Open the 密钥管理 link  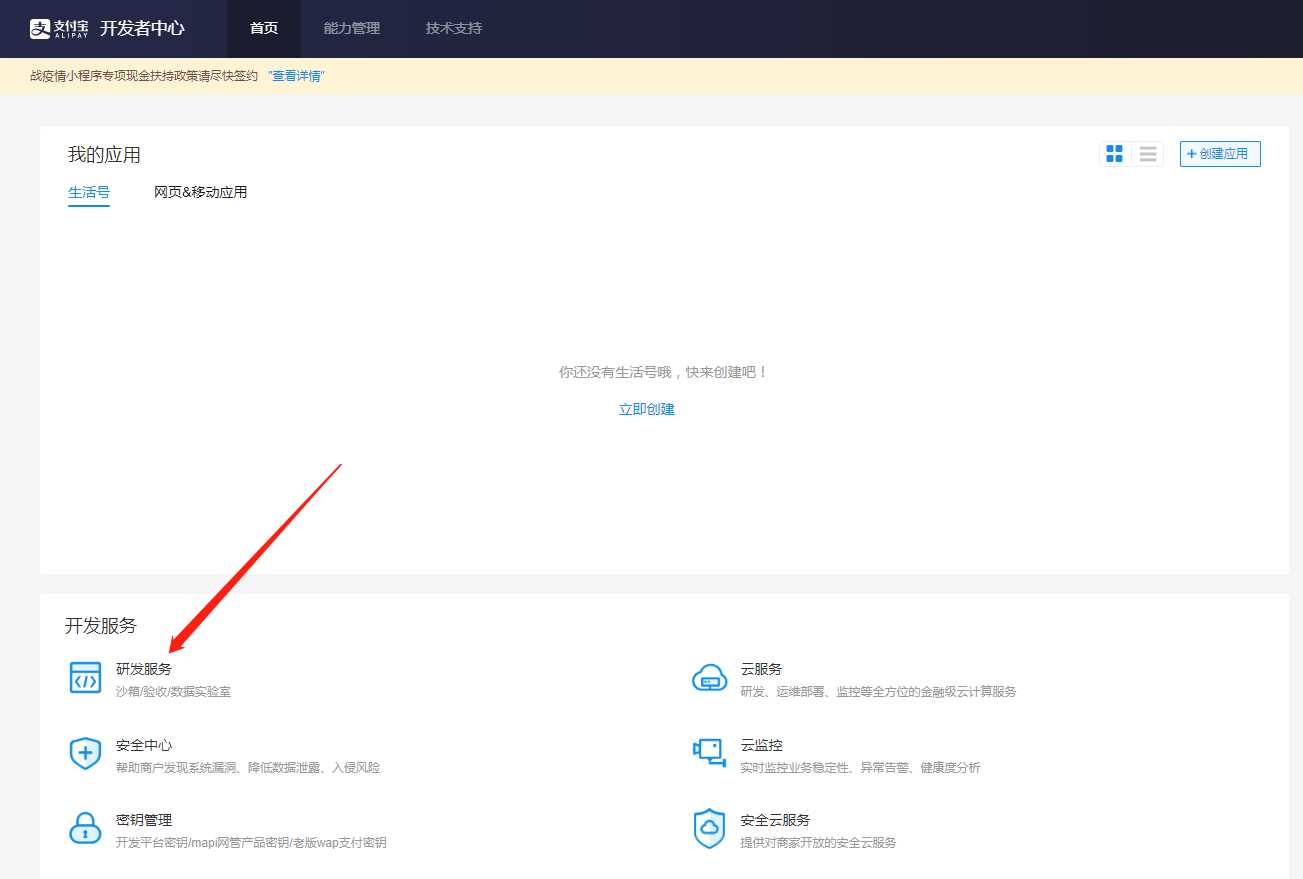[x=144, y=820]
